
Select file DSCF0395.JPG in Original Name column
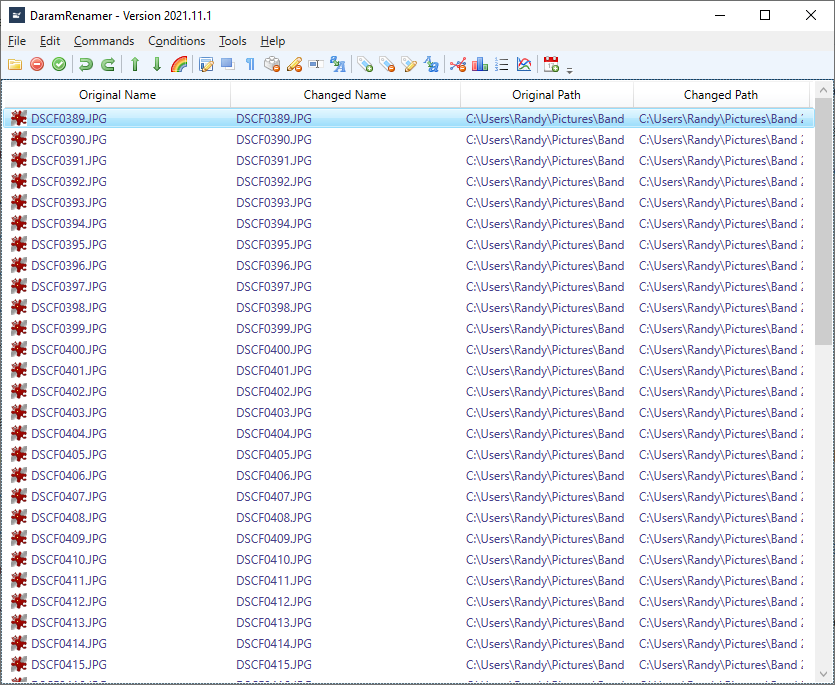coord(69,244)
